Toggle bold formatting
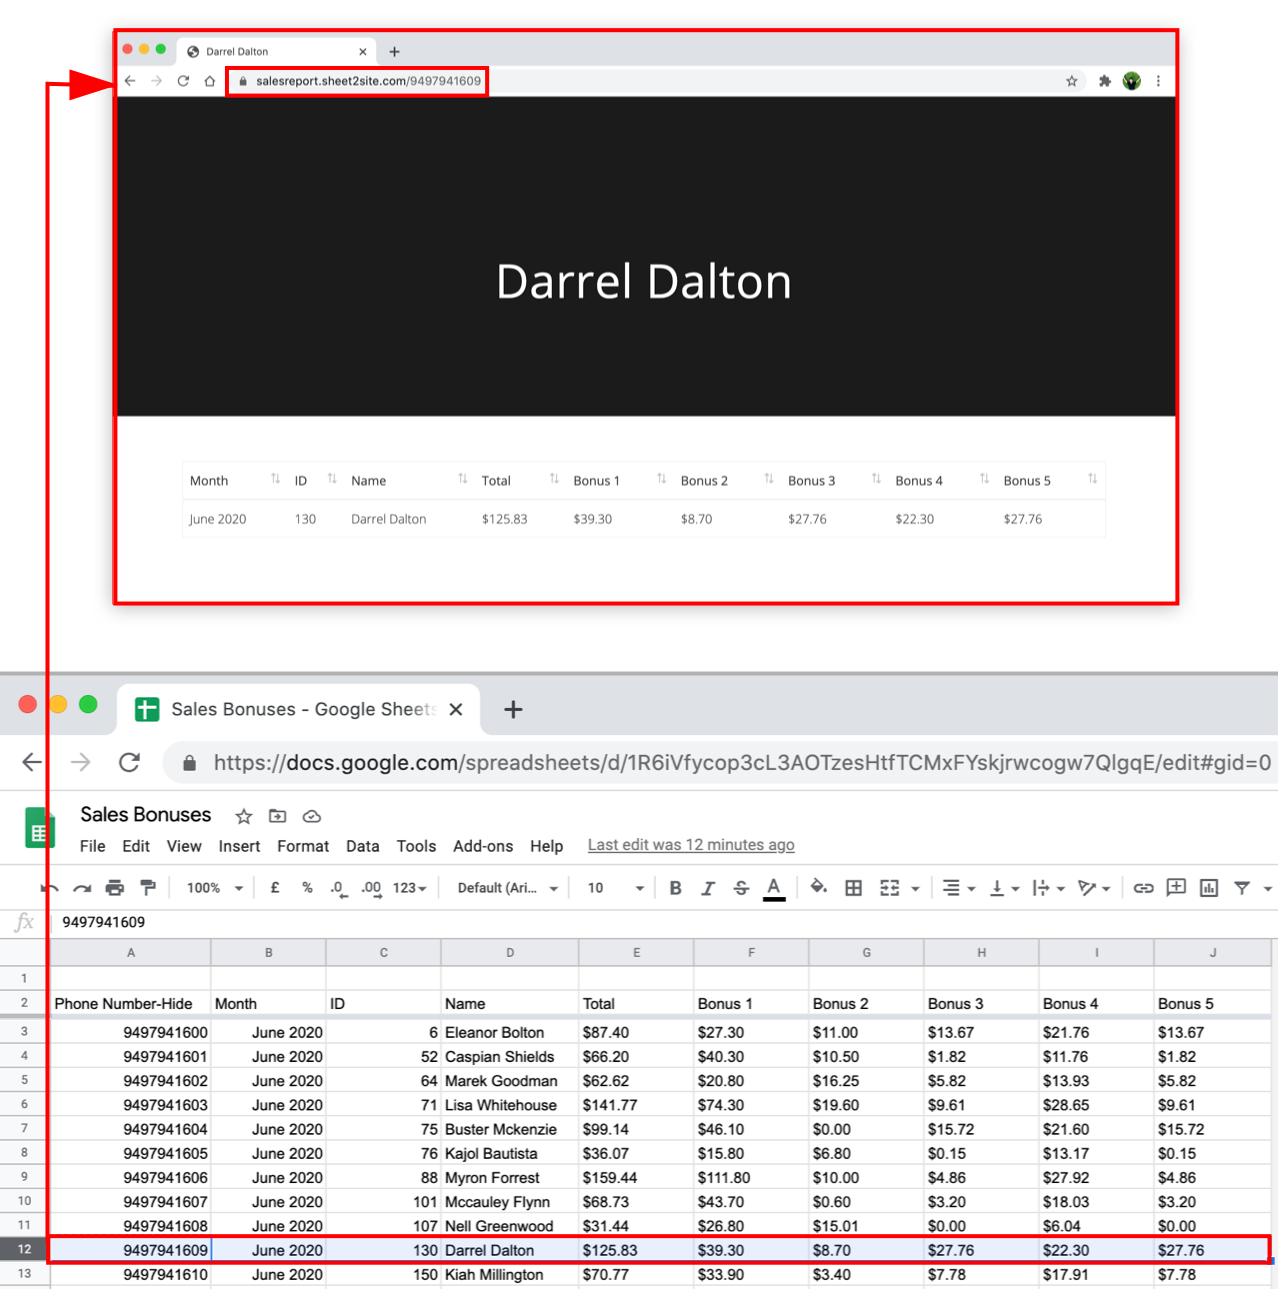The image size is (1278, 1289). 676,888
